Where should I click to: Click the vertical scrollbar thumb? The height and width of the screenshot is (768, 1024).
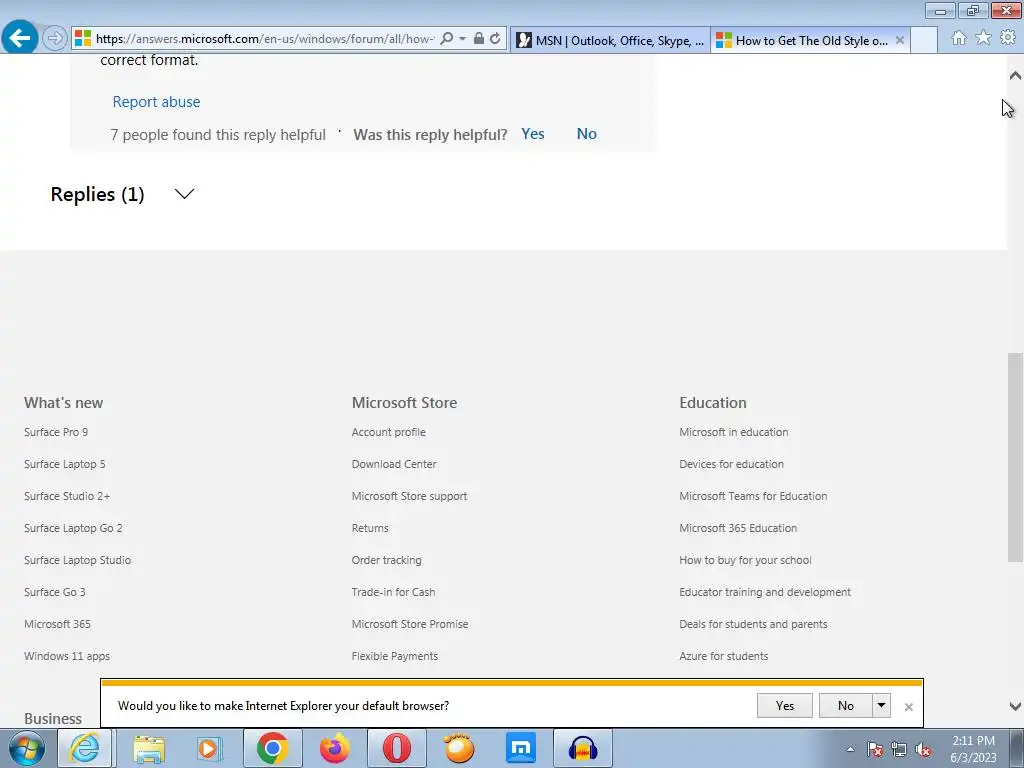coord(1015,457)
